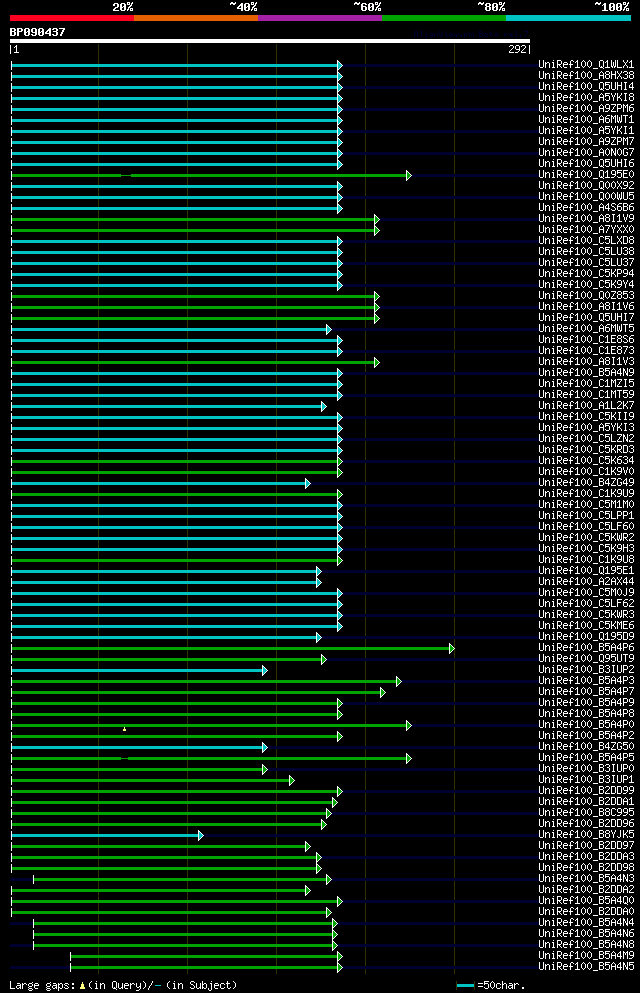This screenshot has width=640, height=993.
Task: Open hit UniRef100_Q1WLX1
Action: coord(586,65)
